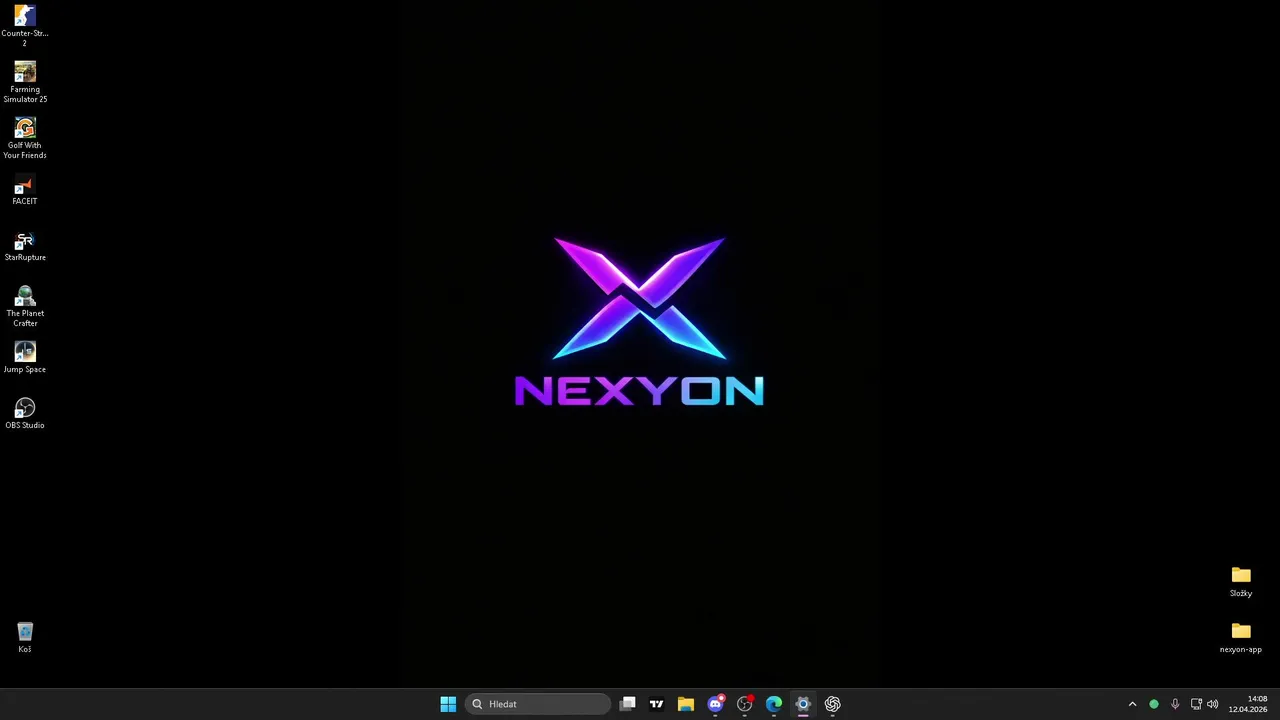Select the Counter-Strike 2 desktop shortcut
Viewport: 1280px width, 720px height.
(25, 26)
